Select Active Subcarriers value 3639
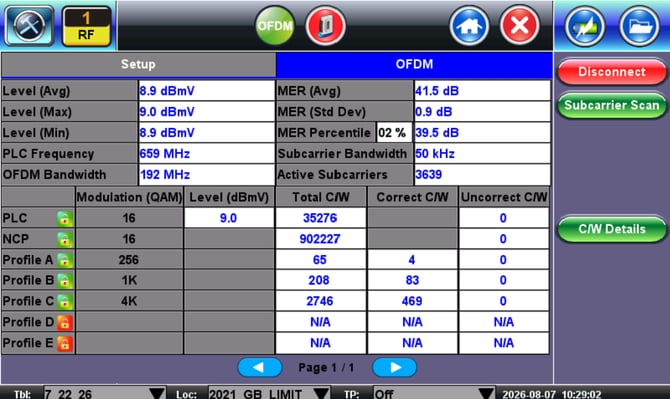 (482, 175)
